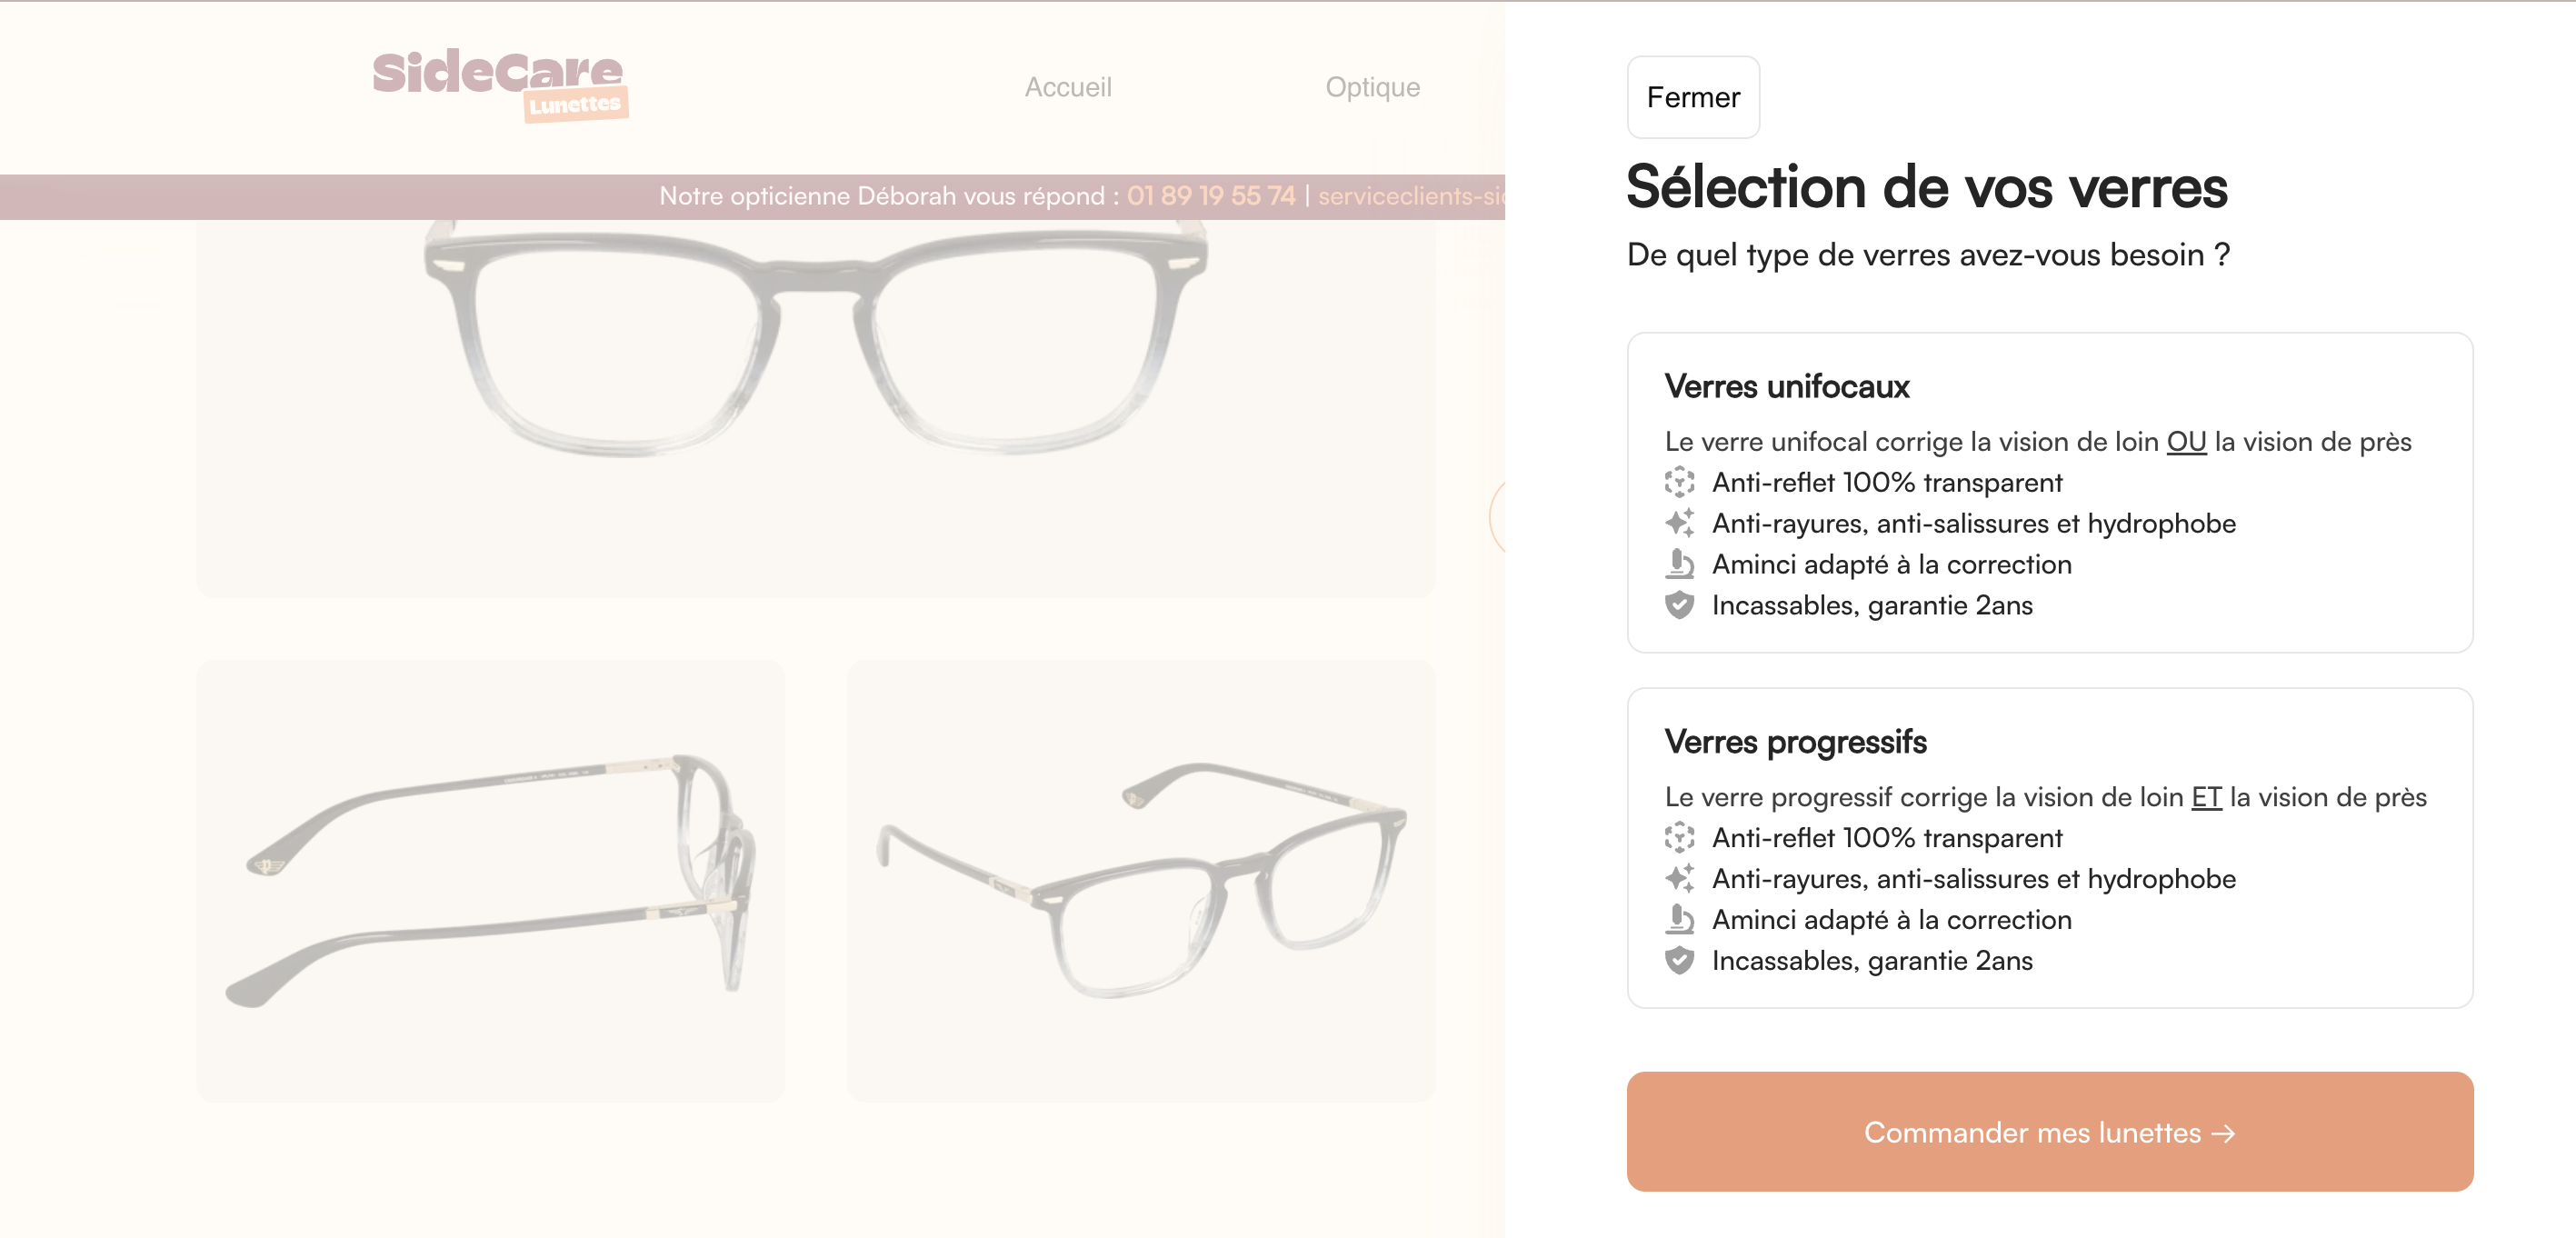This screenshot has height=1238, width=2576.
Task: Click the shield guarantee icon in unifocaux card
Action: [x=1679, y=605]
